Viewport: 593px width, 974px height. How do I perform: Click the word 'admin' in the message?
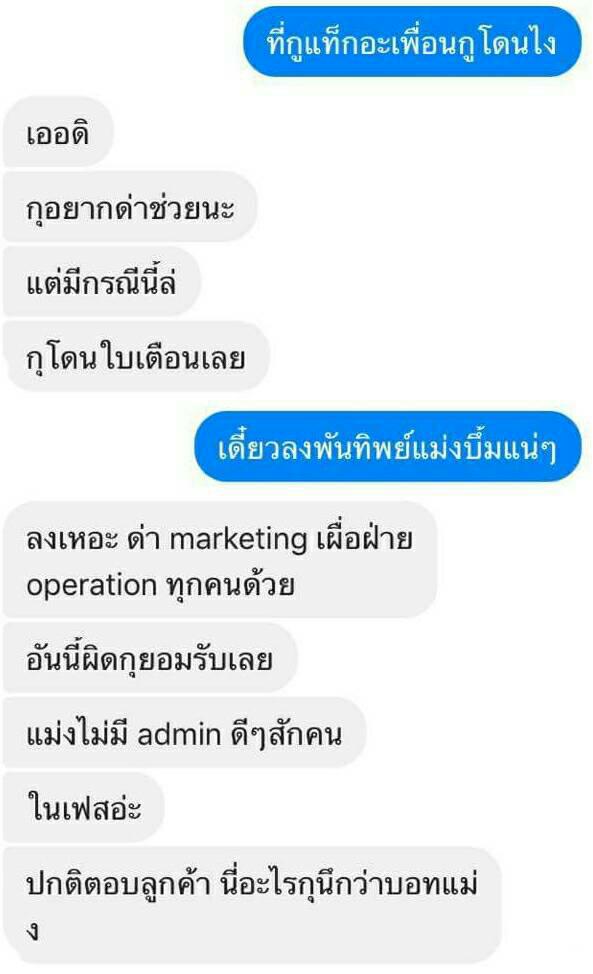179,735
